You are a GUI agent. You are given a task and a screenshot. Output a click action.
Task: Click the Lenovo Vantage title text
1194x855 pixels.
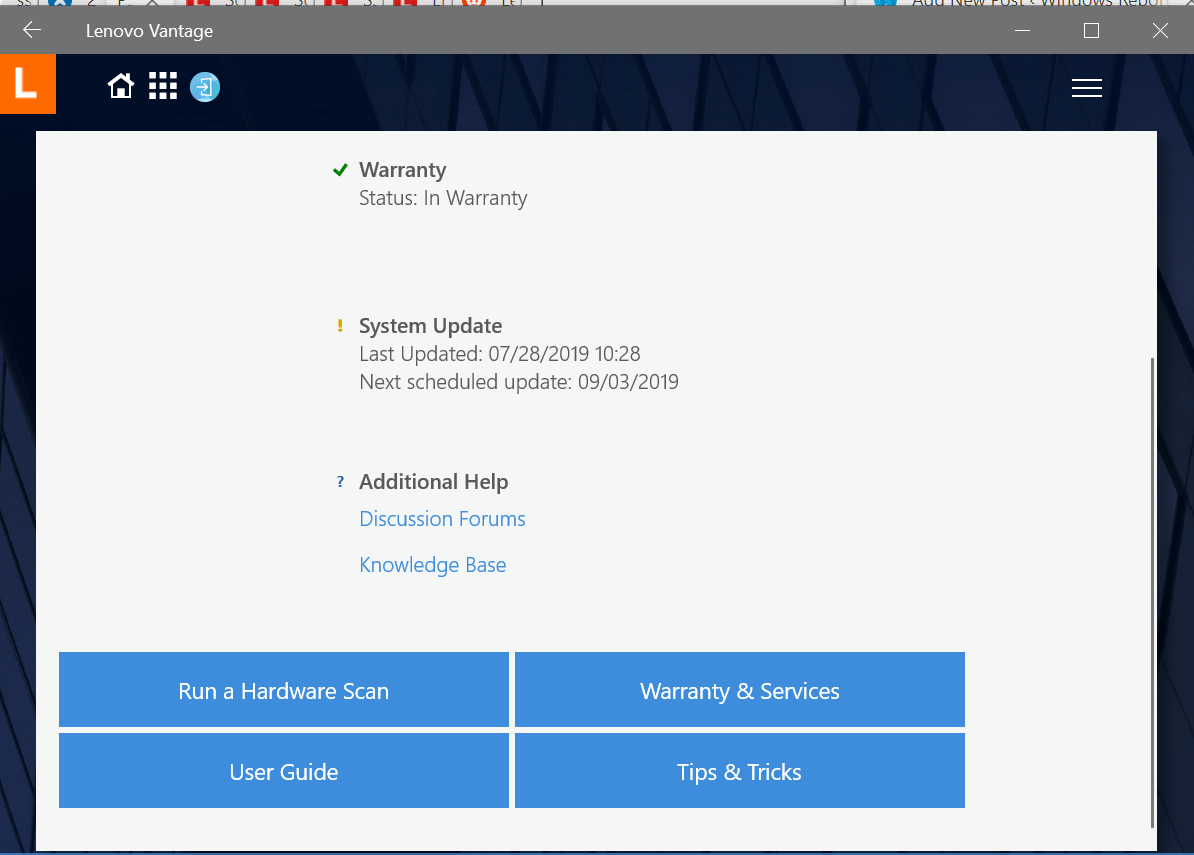pyautogui.click(x=149, y=30)
